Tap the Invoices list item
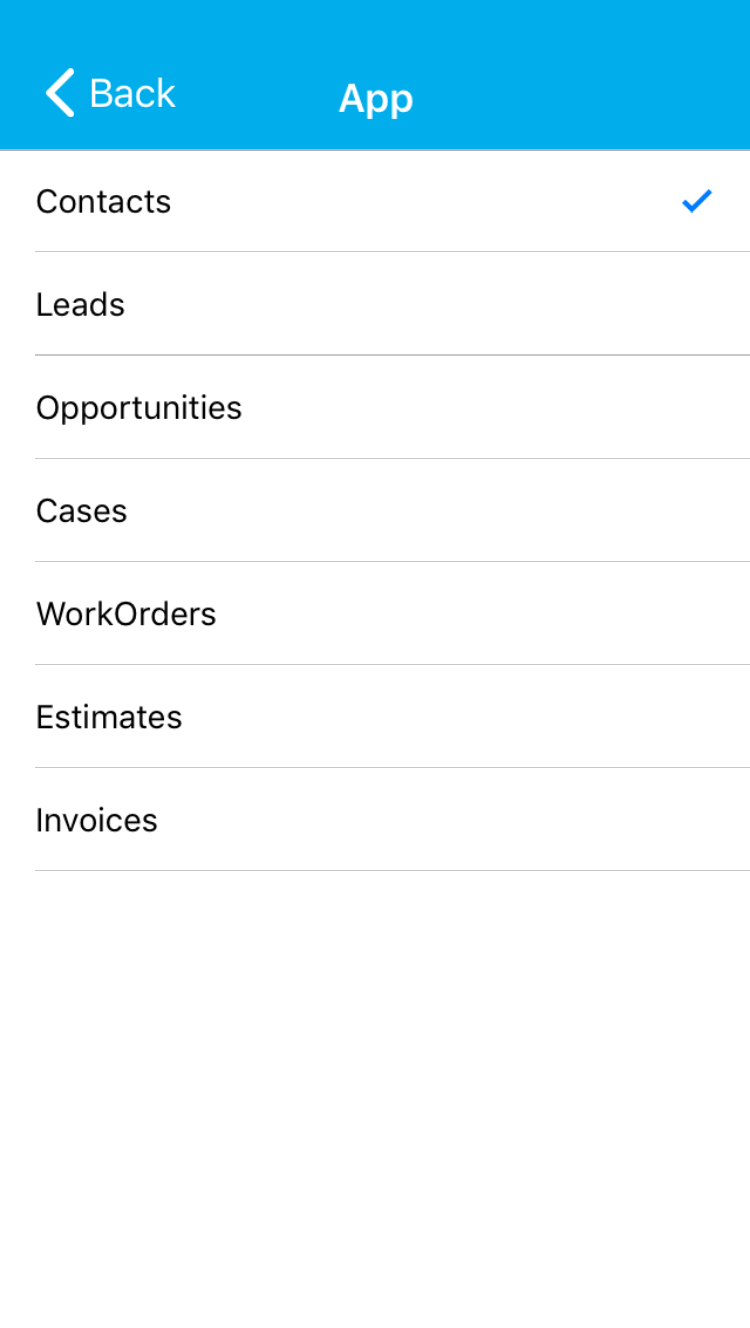This screenshot has width=750, height=1328. [x=375, y=819]
